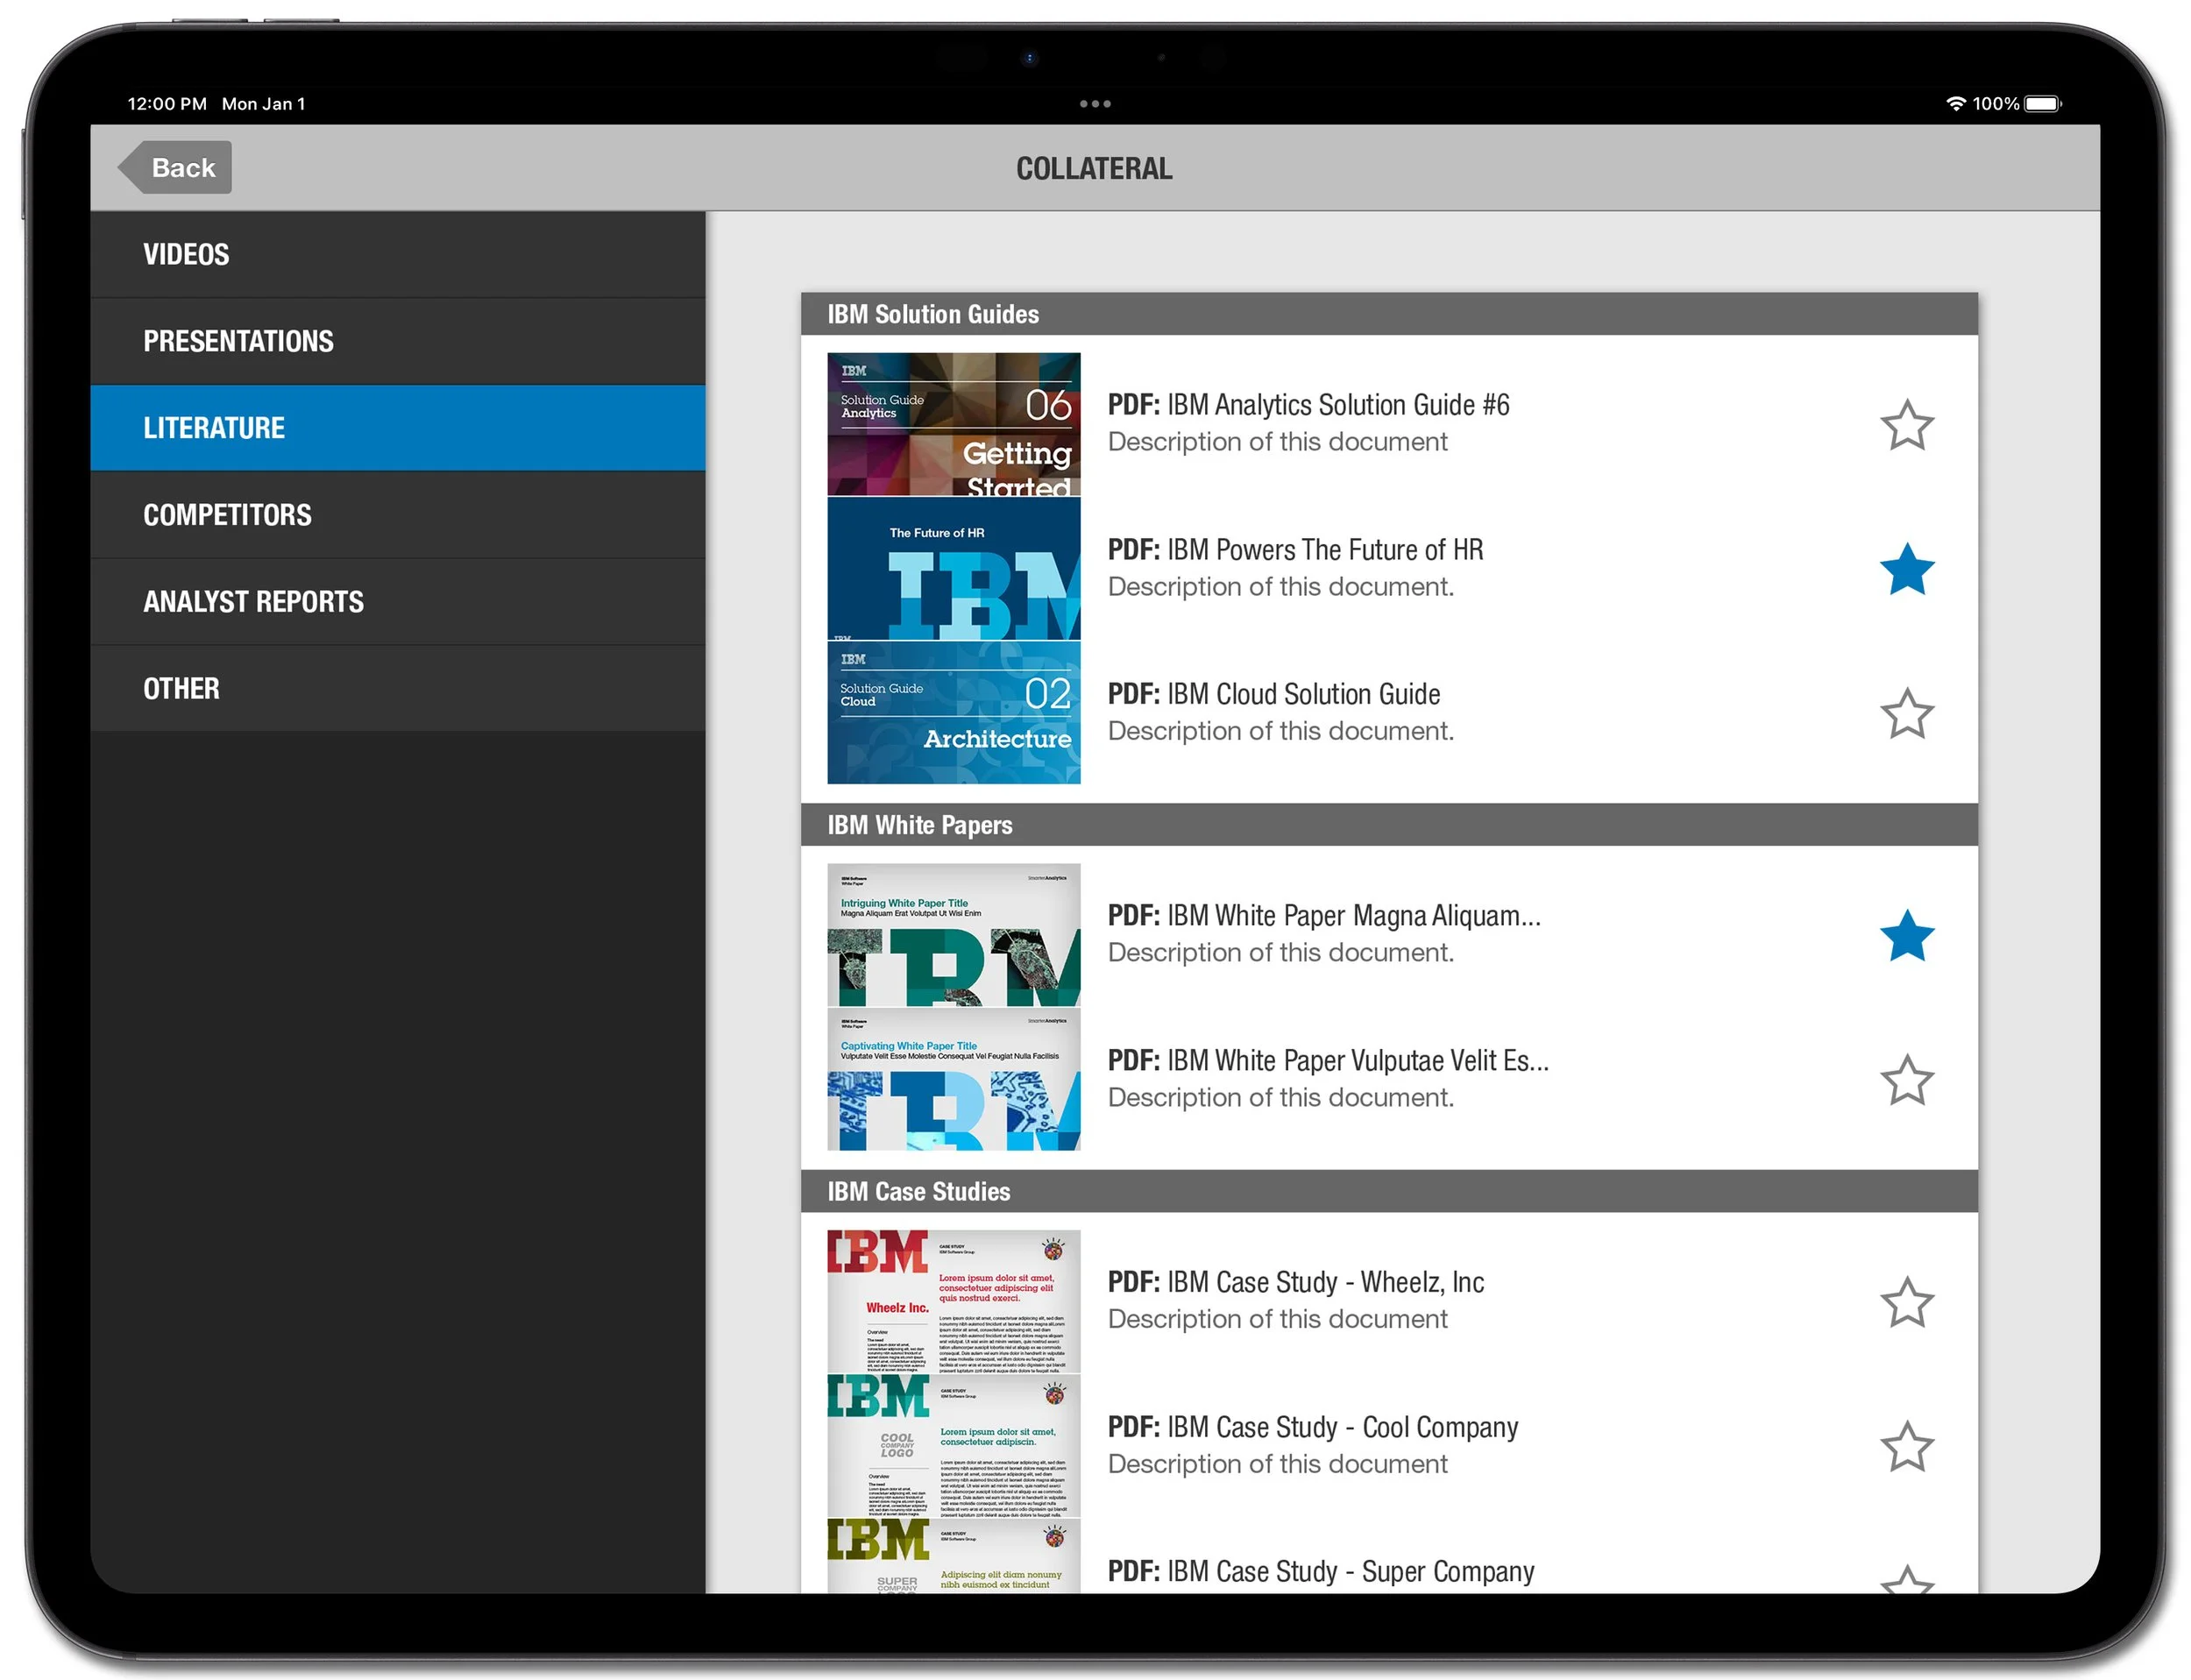Favorite the IBM Analytics Solution Guide #6

(1906, 425)
